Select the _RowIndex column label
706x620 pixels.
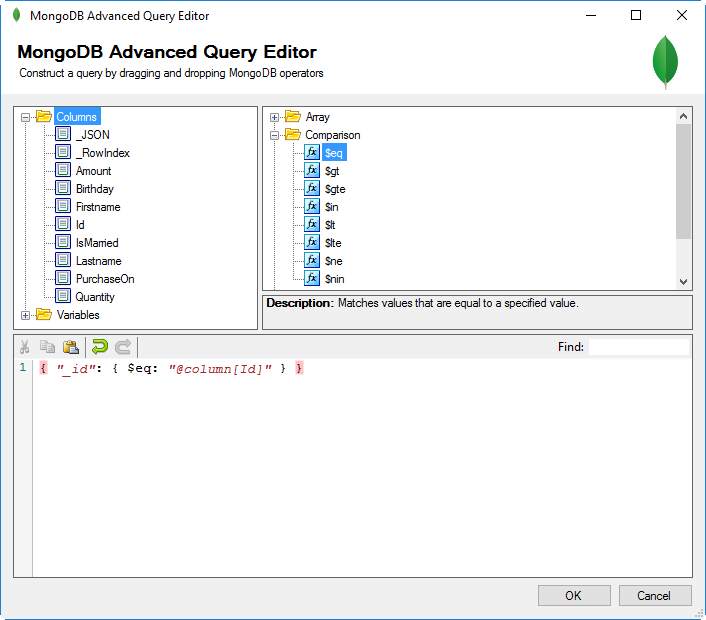[x=103, y=153]
